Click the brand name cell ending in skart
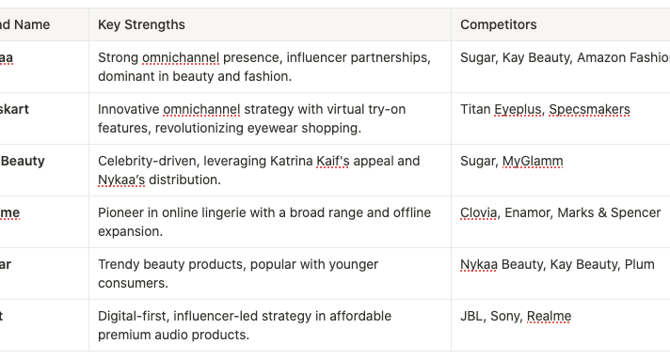 (44, 119)
